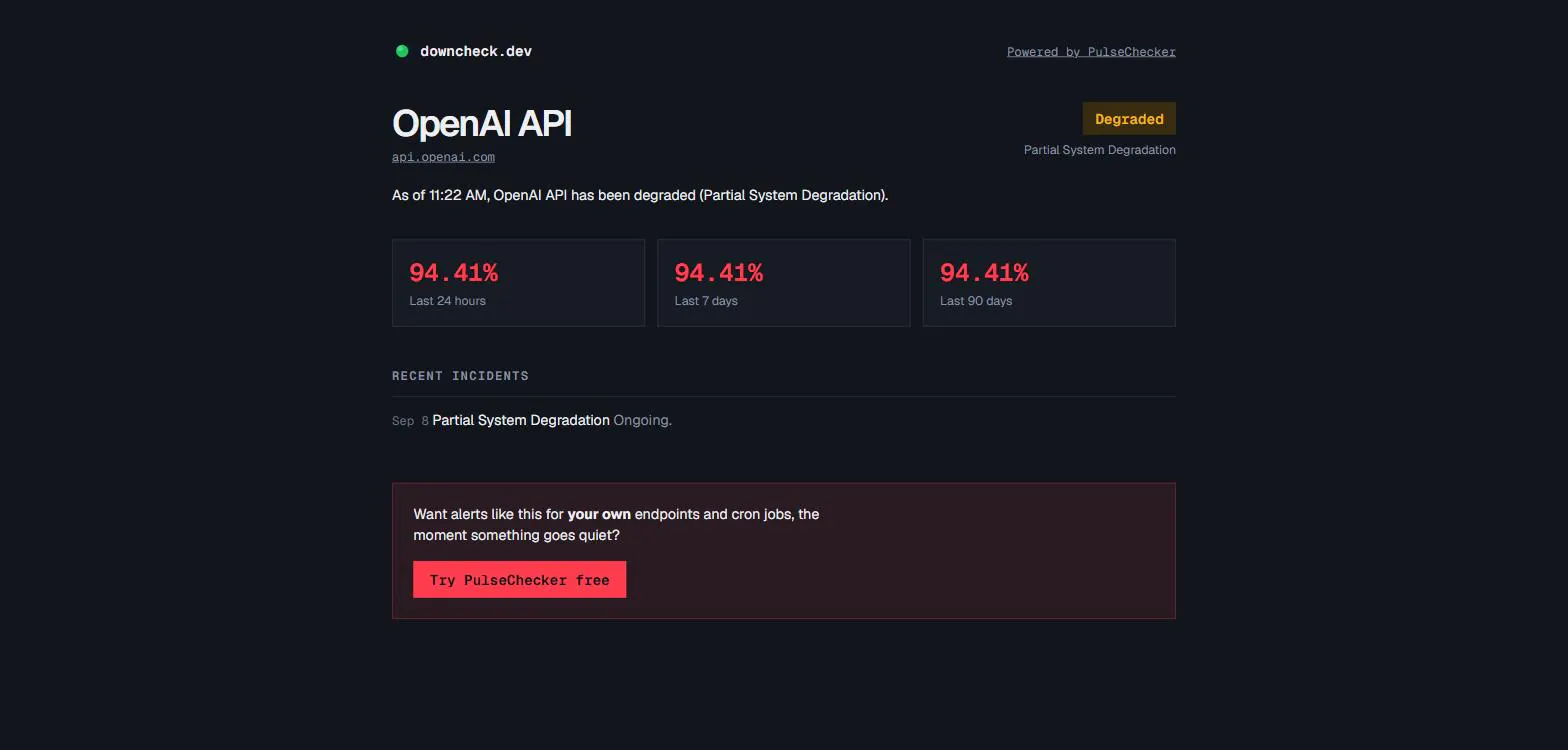The height and width of the screenshot is (750, 1568).
Task: Select the Last 7 days uptime card
Action: coord(784,283)
